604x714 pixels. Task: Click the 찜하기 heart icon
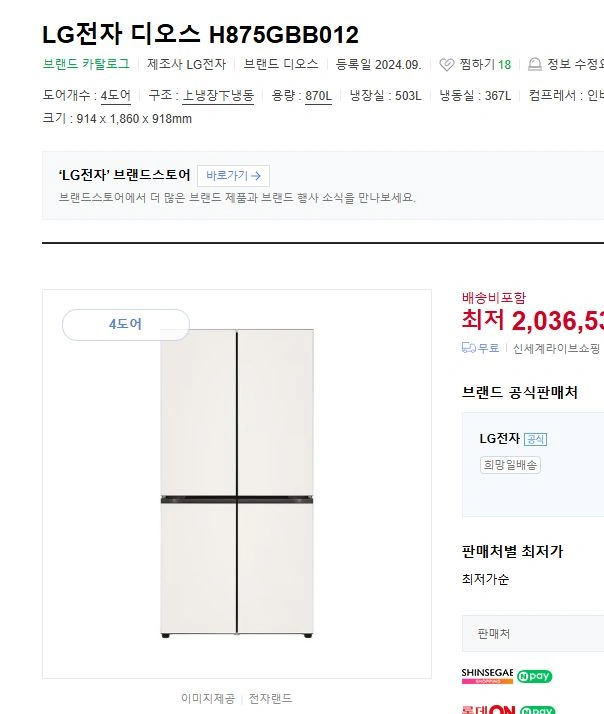[447, 64]
